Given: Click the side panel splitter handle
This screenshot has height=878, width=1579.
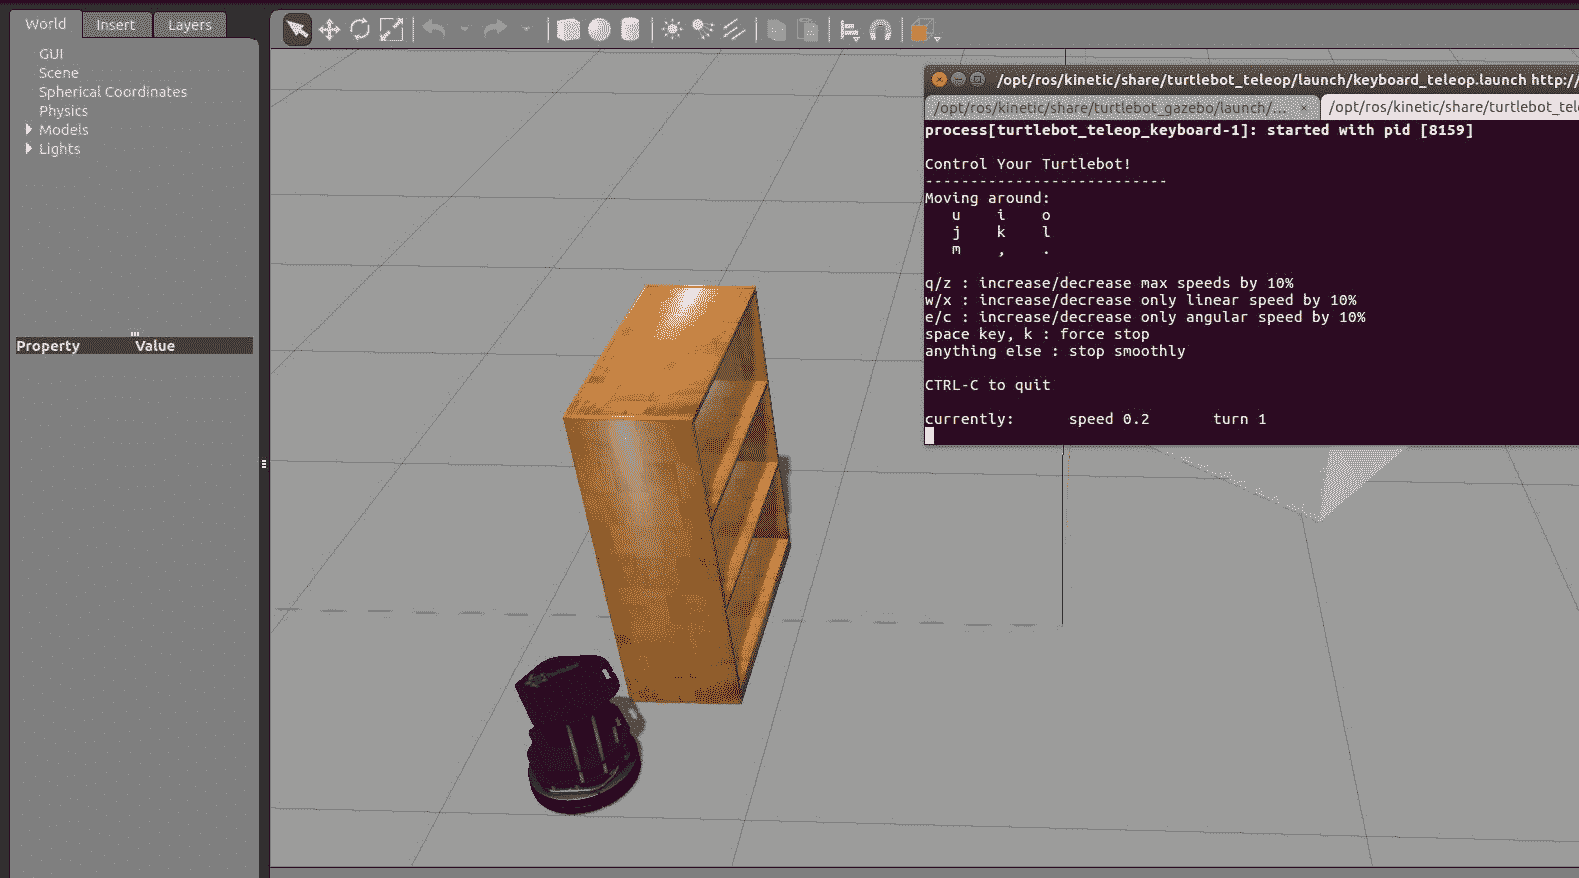Looking at the screenshot, I should click(x=264, y=464).
